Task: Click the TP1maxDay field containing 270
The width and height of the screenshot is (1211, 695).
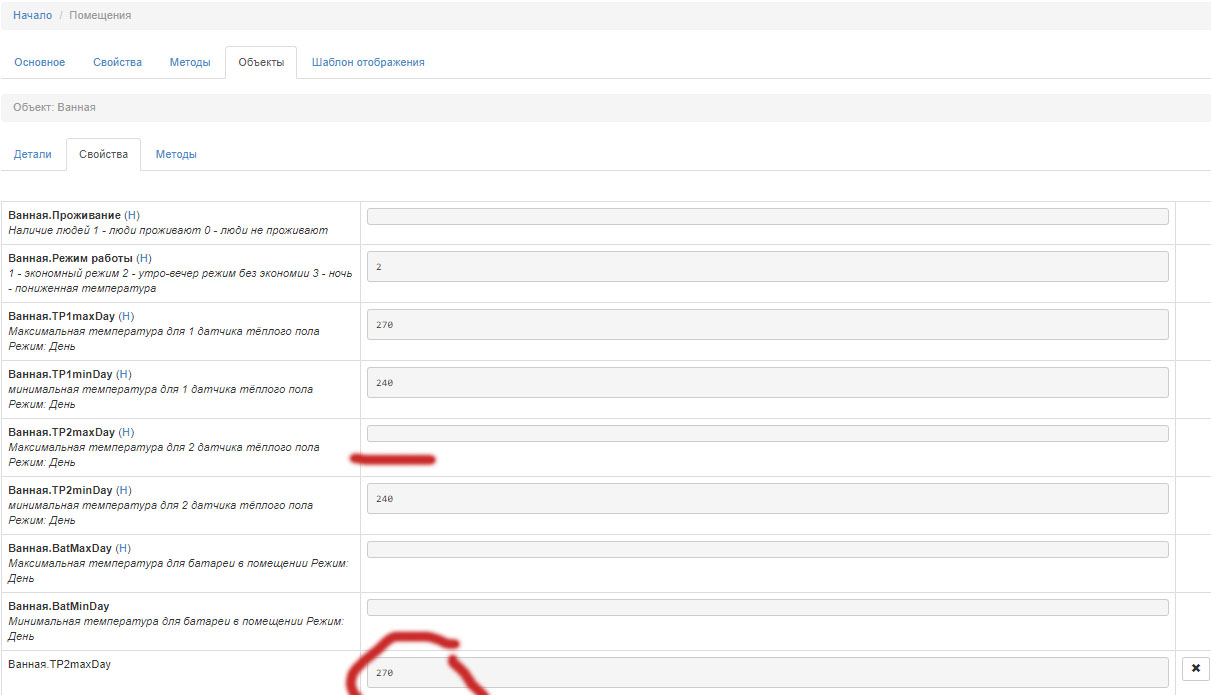Action: click(x=767, y=324)
